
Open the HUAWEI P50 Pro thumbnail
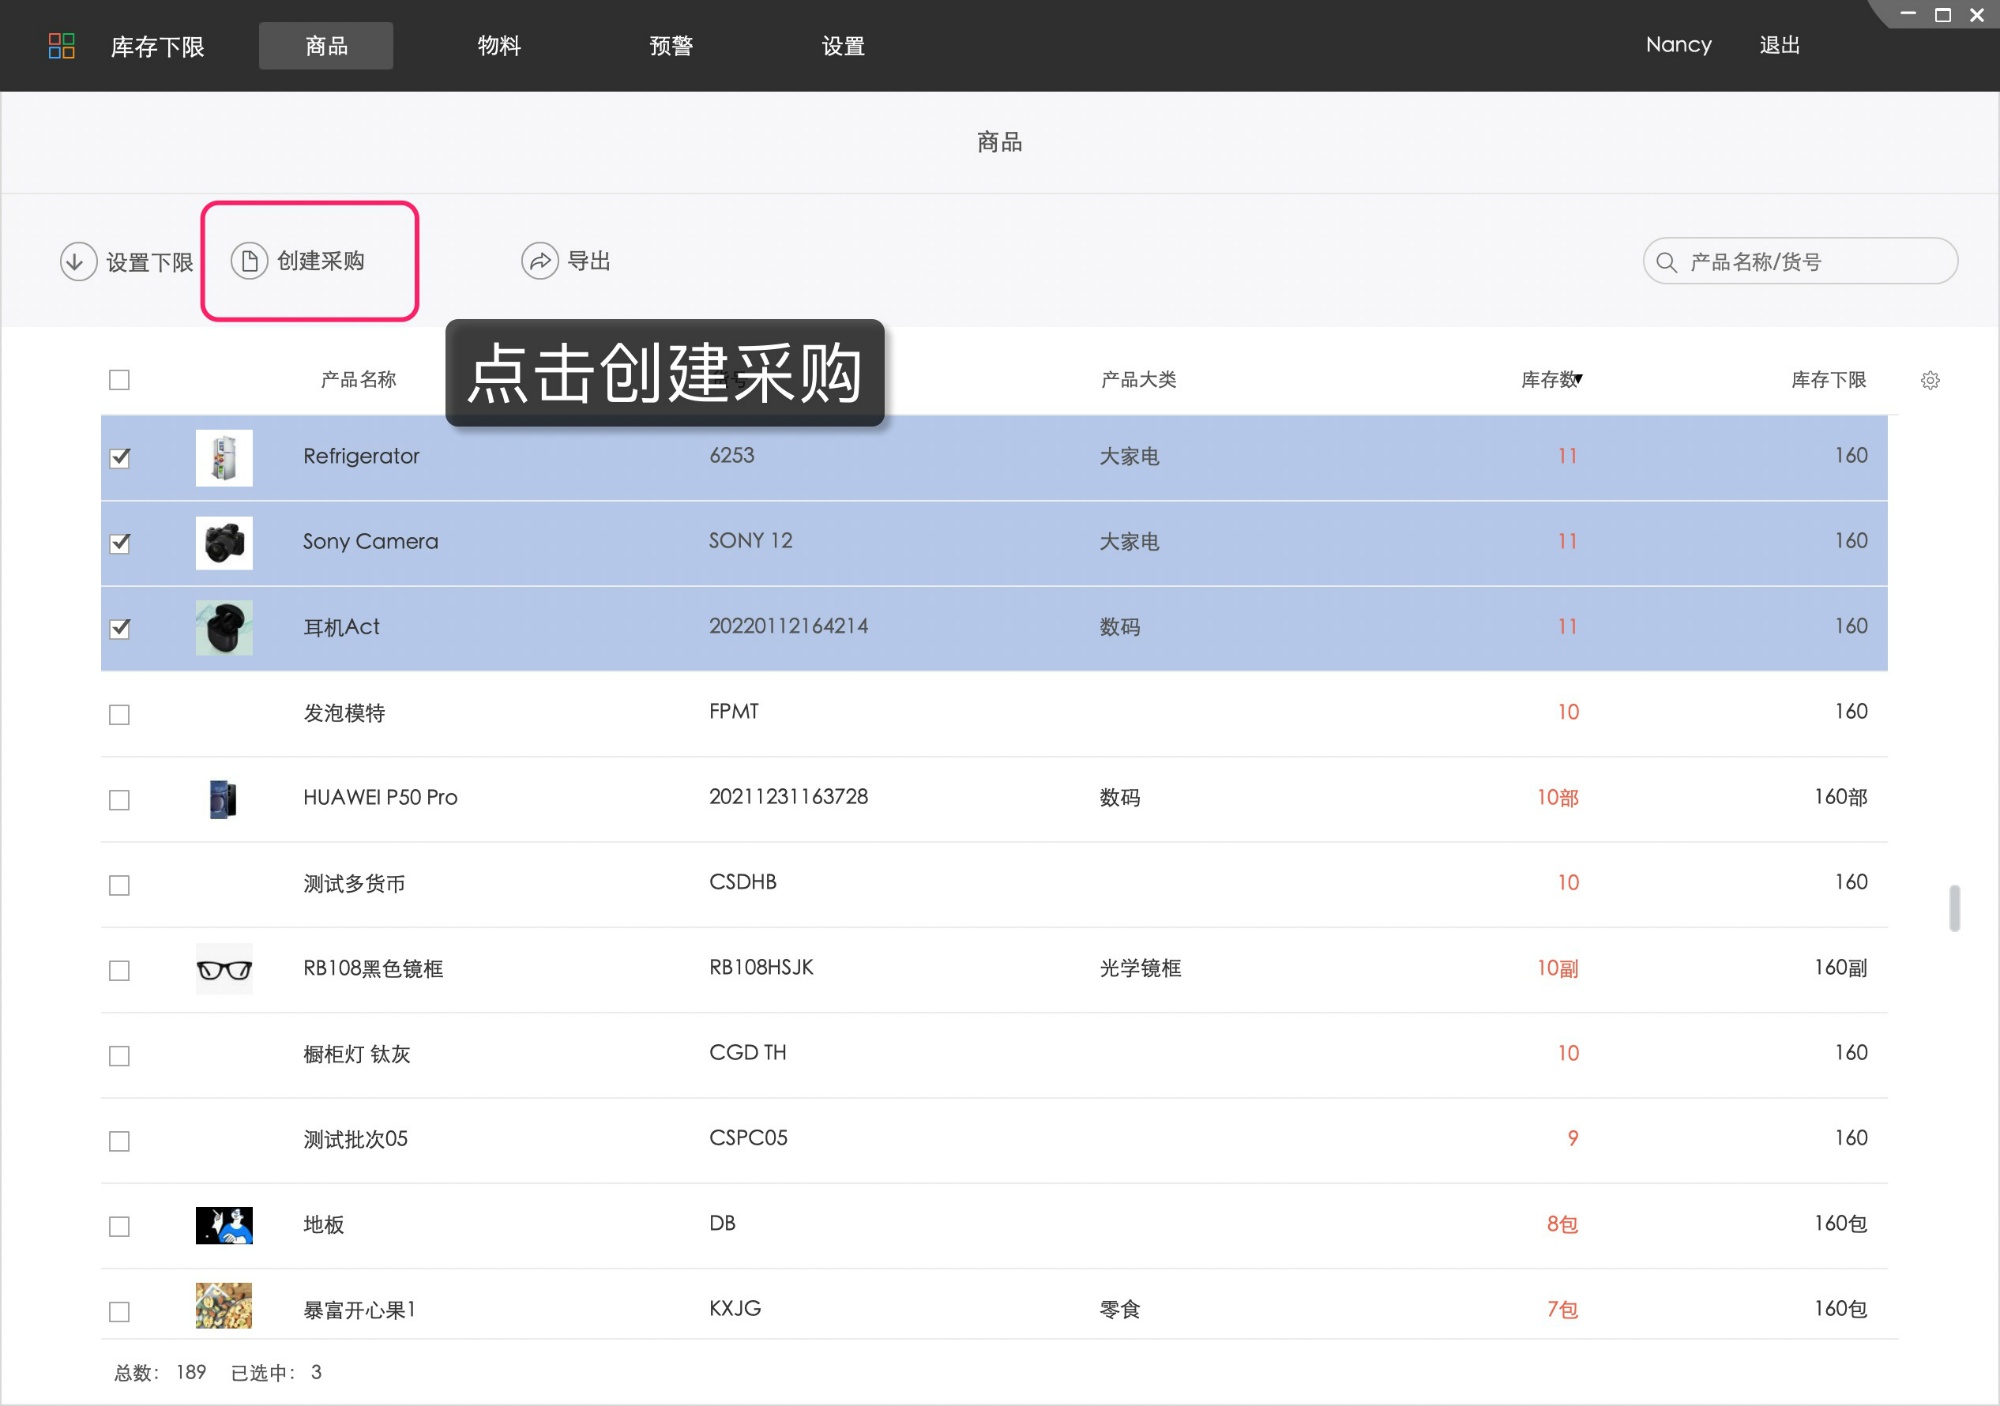(x=223, y=799)
